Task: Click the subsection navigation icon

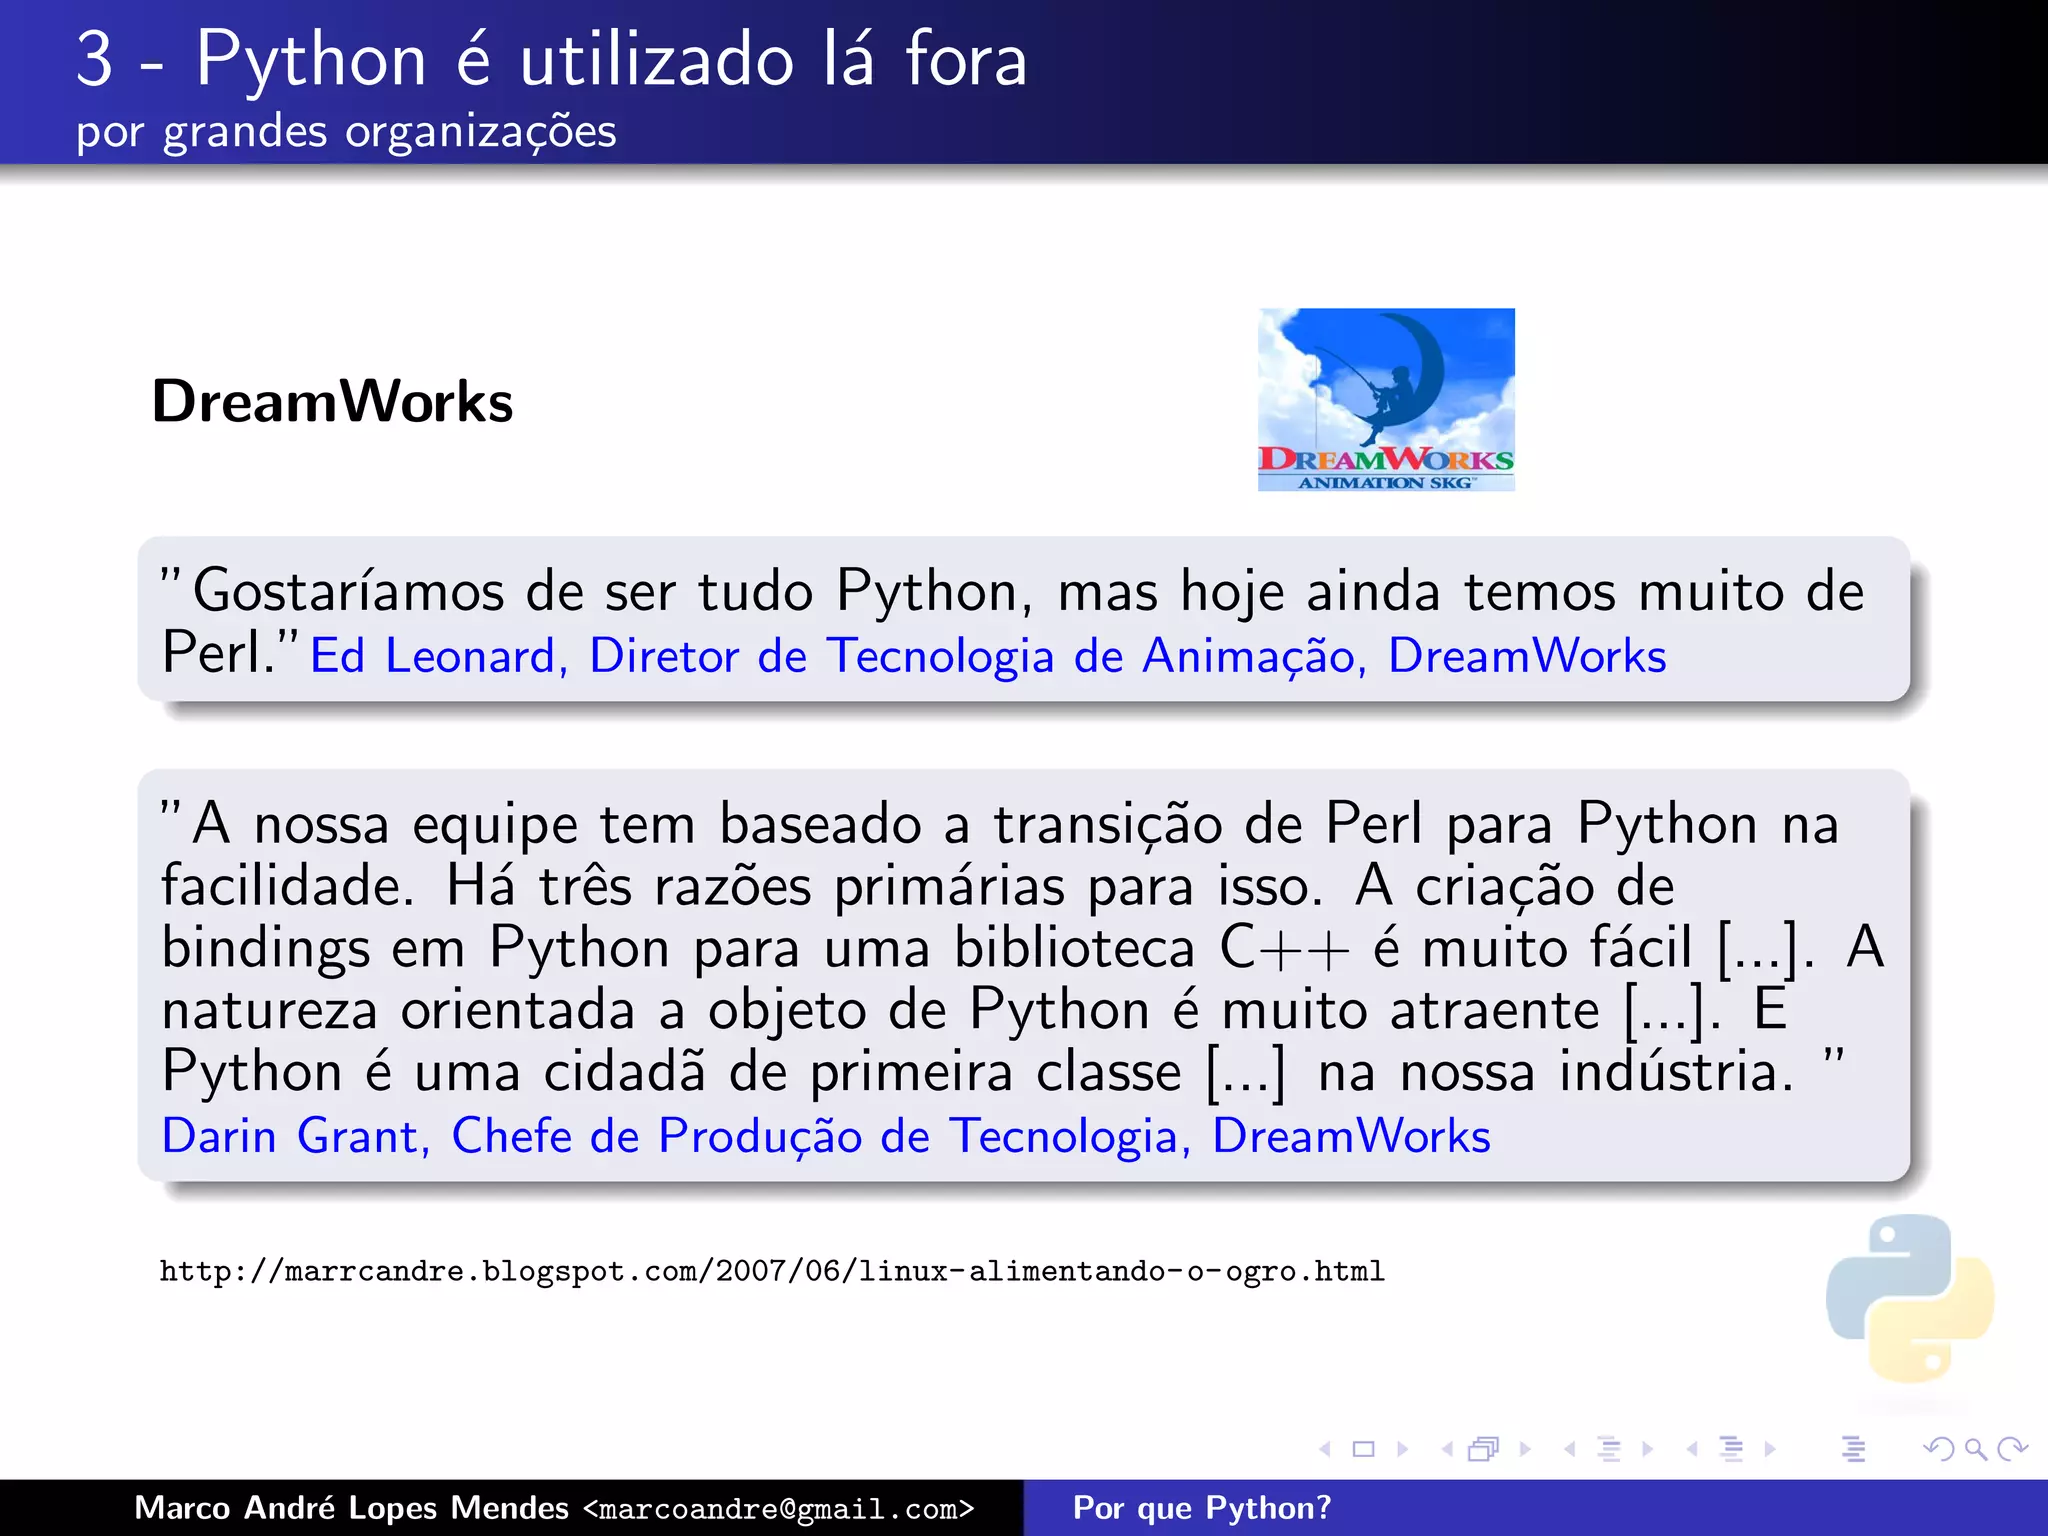Action: tap(1609, 1449)
